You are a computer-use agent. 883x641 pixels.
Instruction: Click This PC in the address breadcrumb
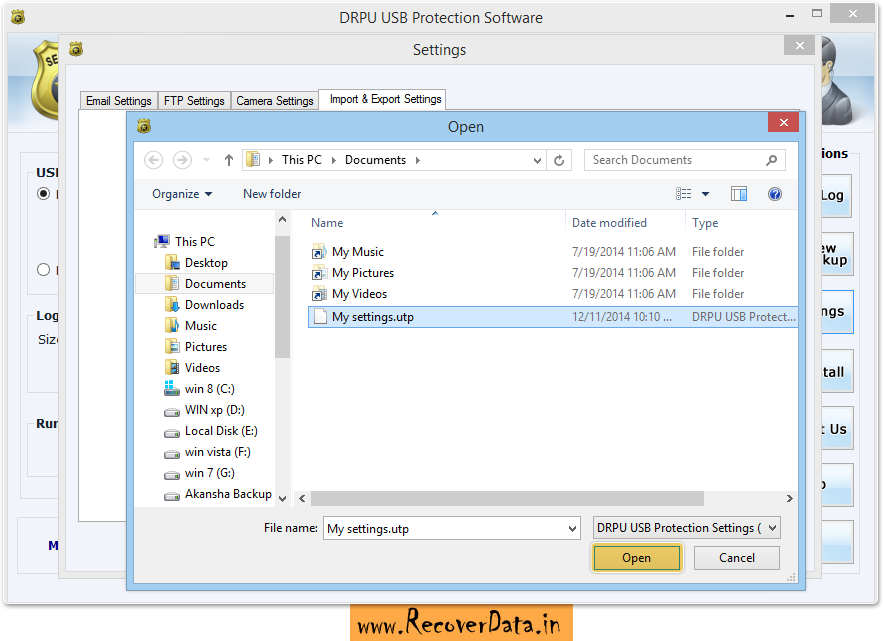point(302,160)
